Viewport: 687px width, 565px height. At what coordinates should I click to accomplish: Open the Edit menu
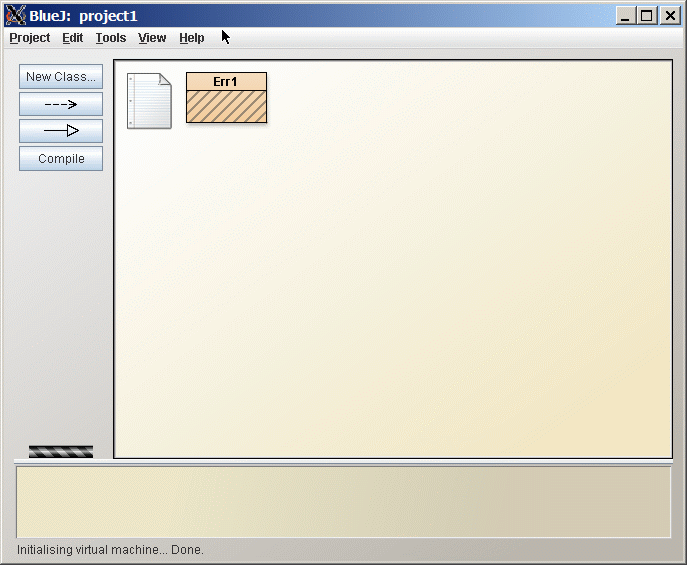pos(72,38)
